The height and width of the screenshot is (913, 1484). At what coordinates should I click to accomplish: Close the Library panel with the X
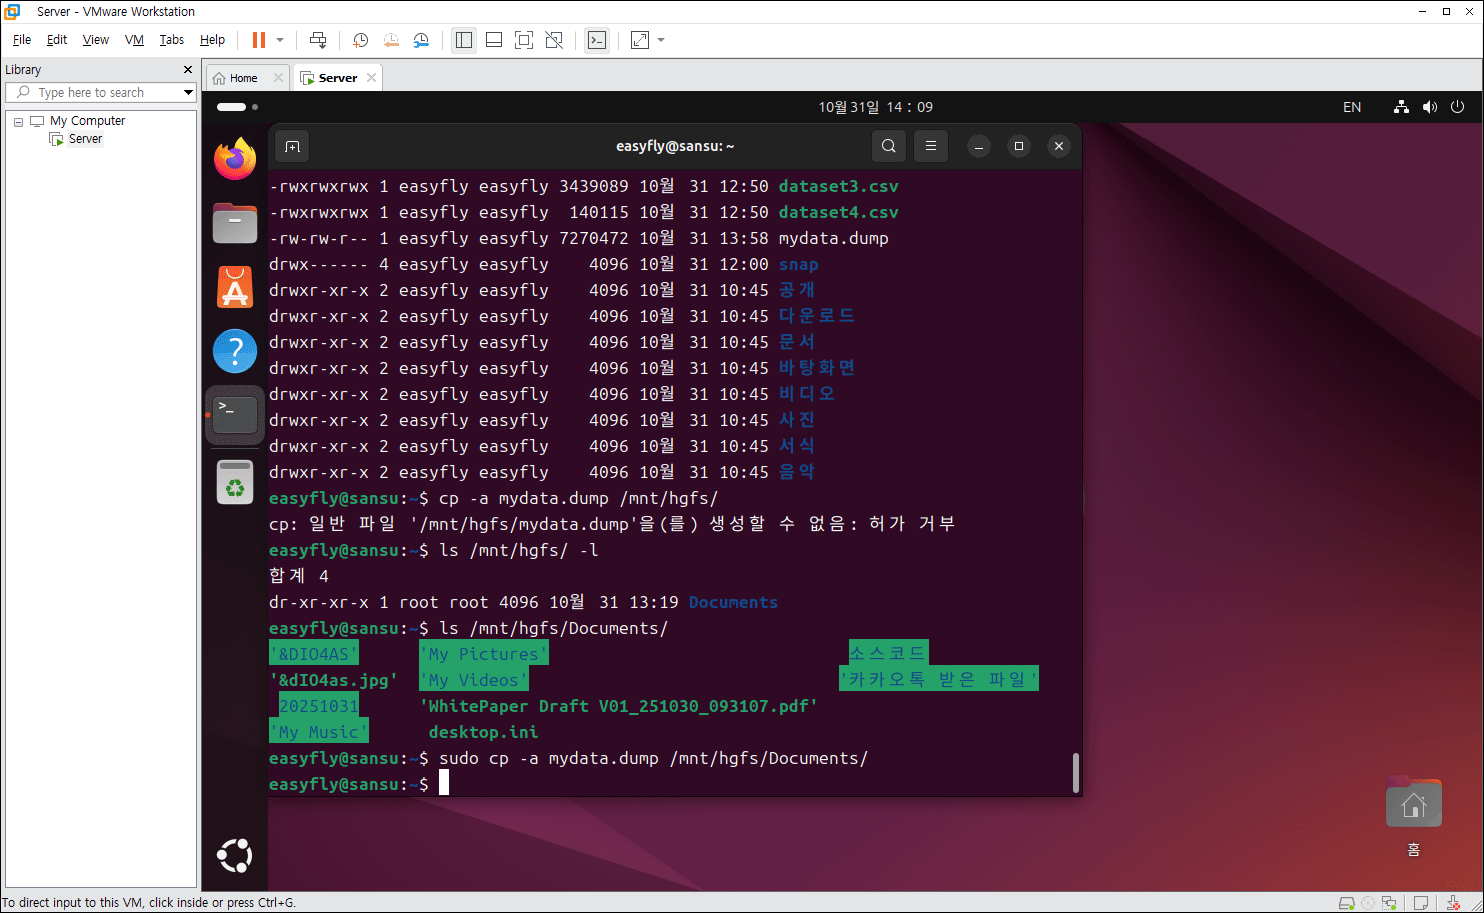(188, 70)
